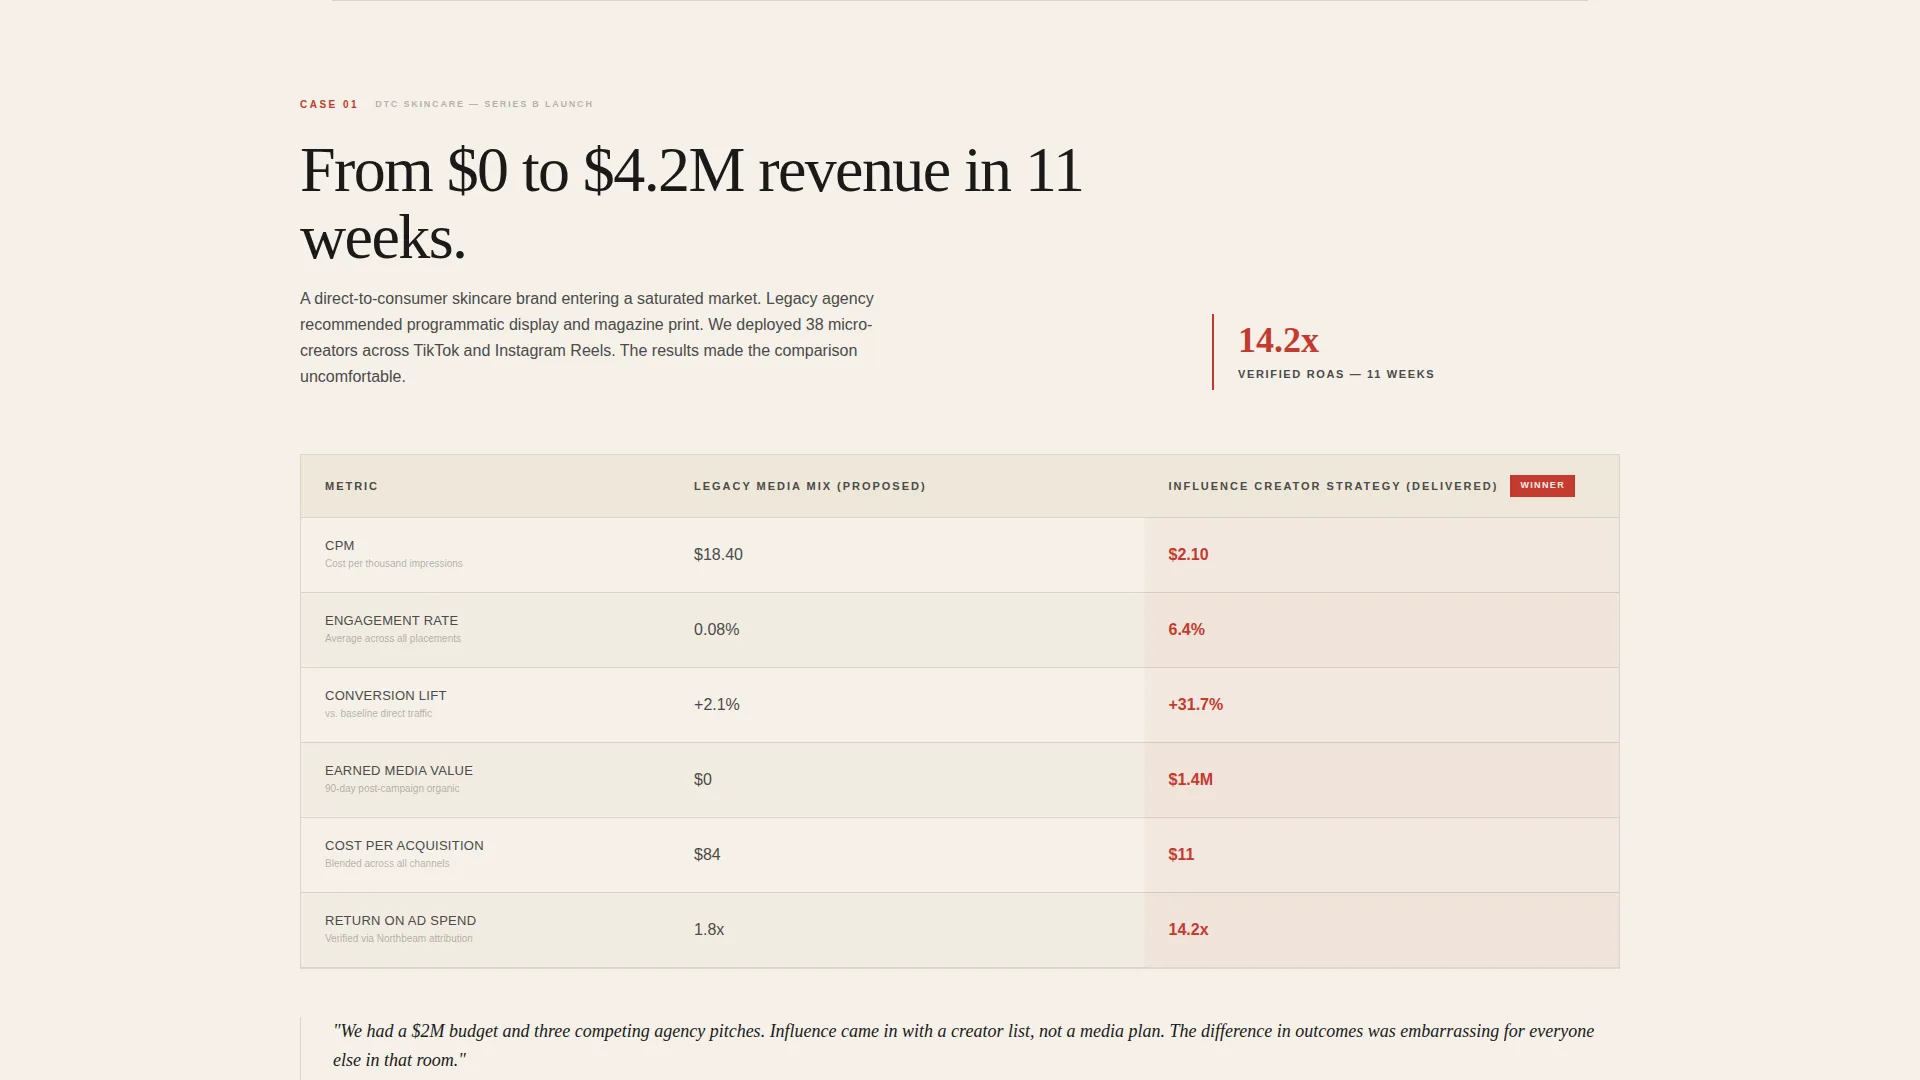
Task: Click Influence Creator Strategy (Delivered) header
Action: (x=1333, y=486)
